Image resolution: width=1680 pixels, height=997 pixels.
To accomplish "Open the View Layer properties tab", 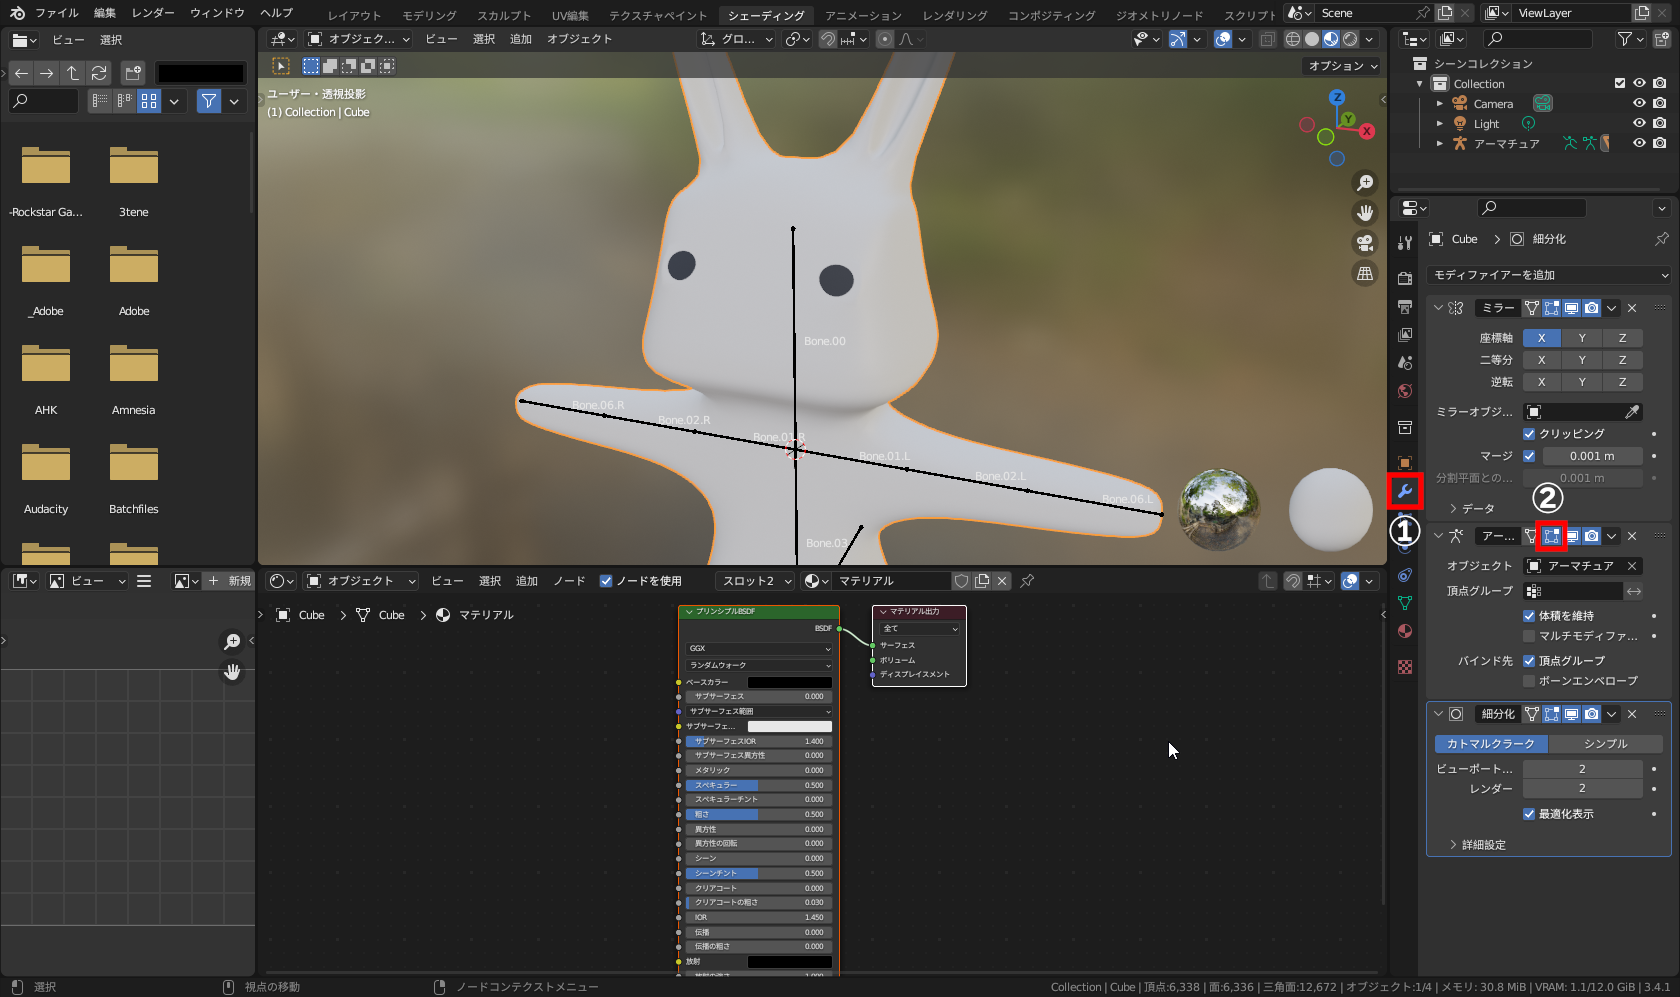I will (1405, 335).
